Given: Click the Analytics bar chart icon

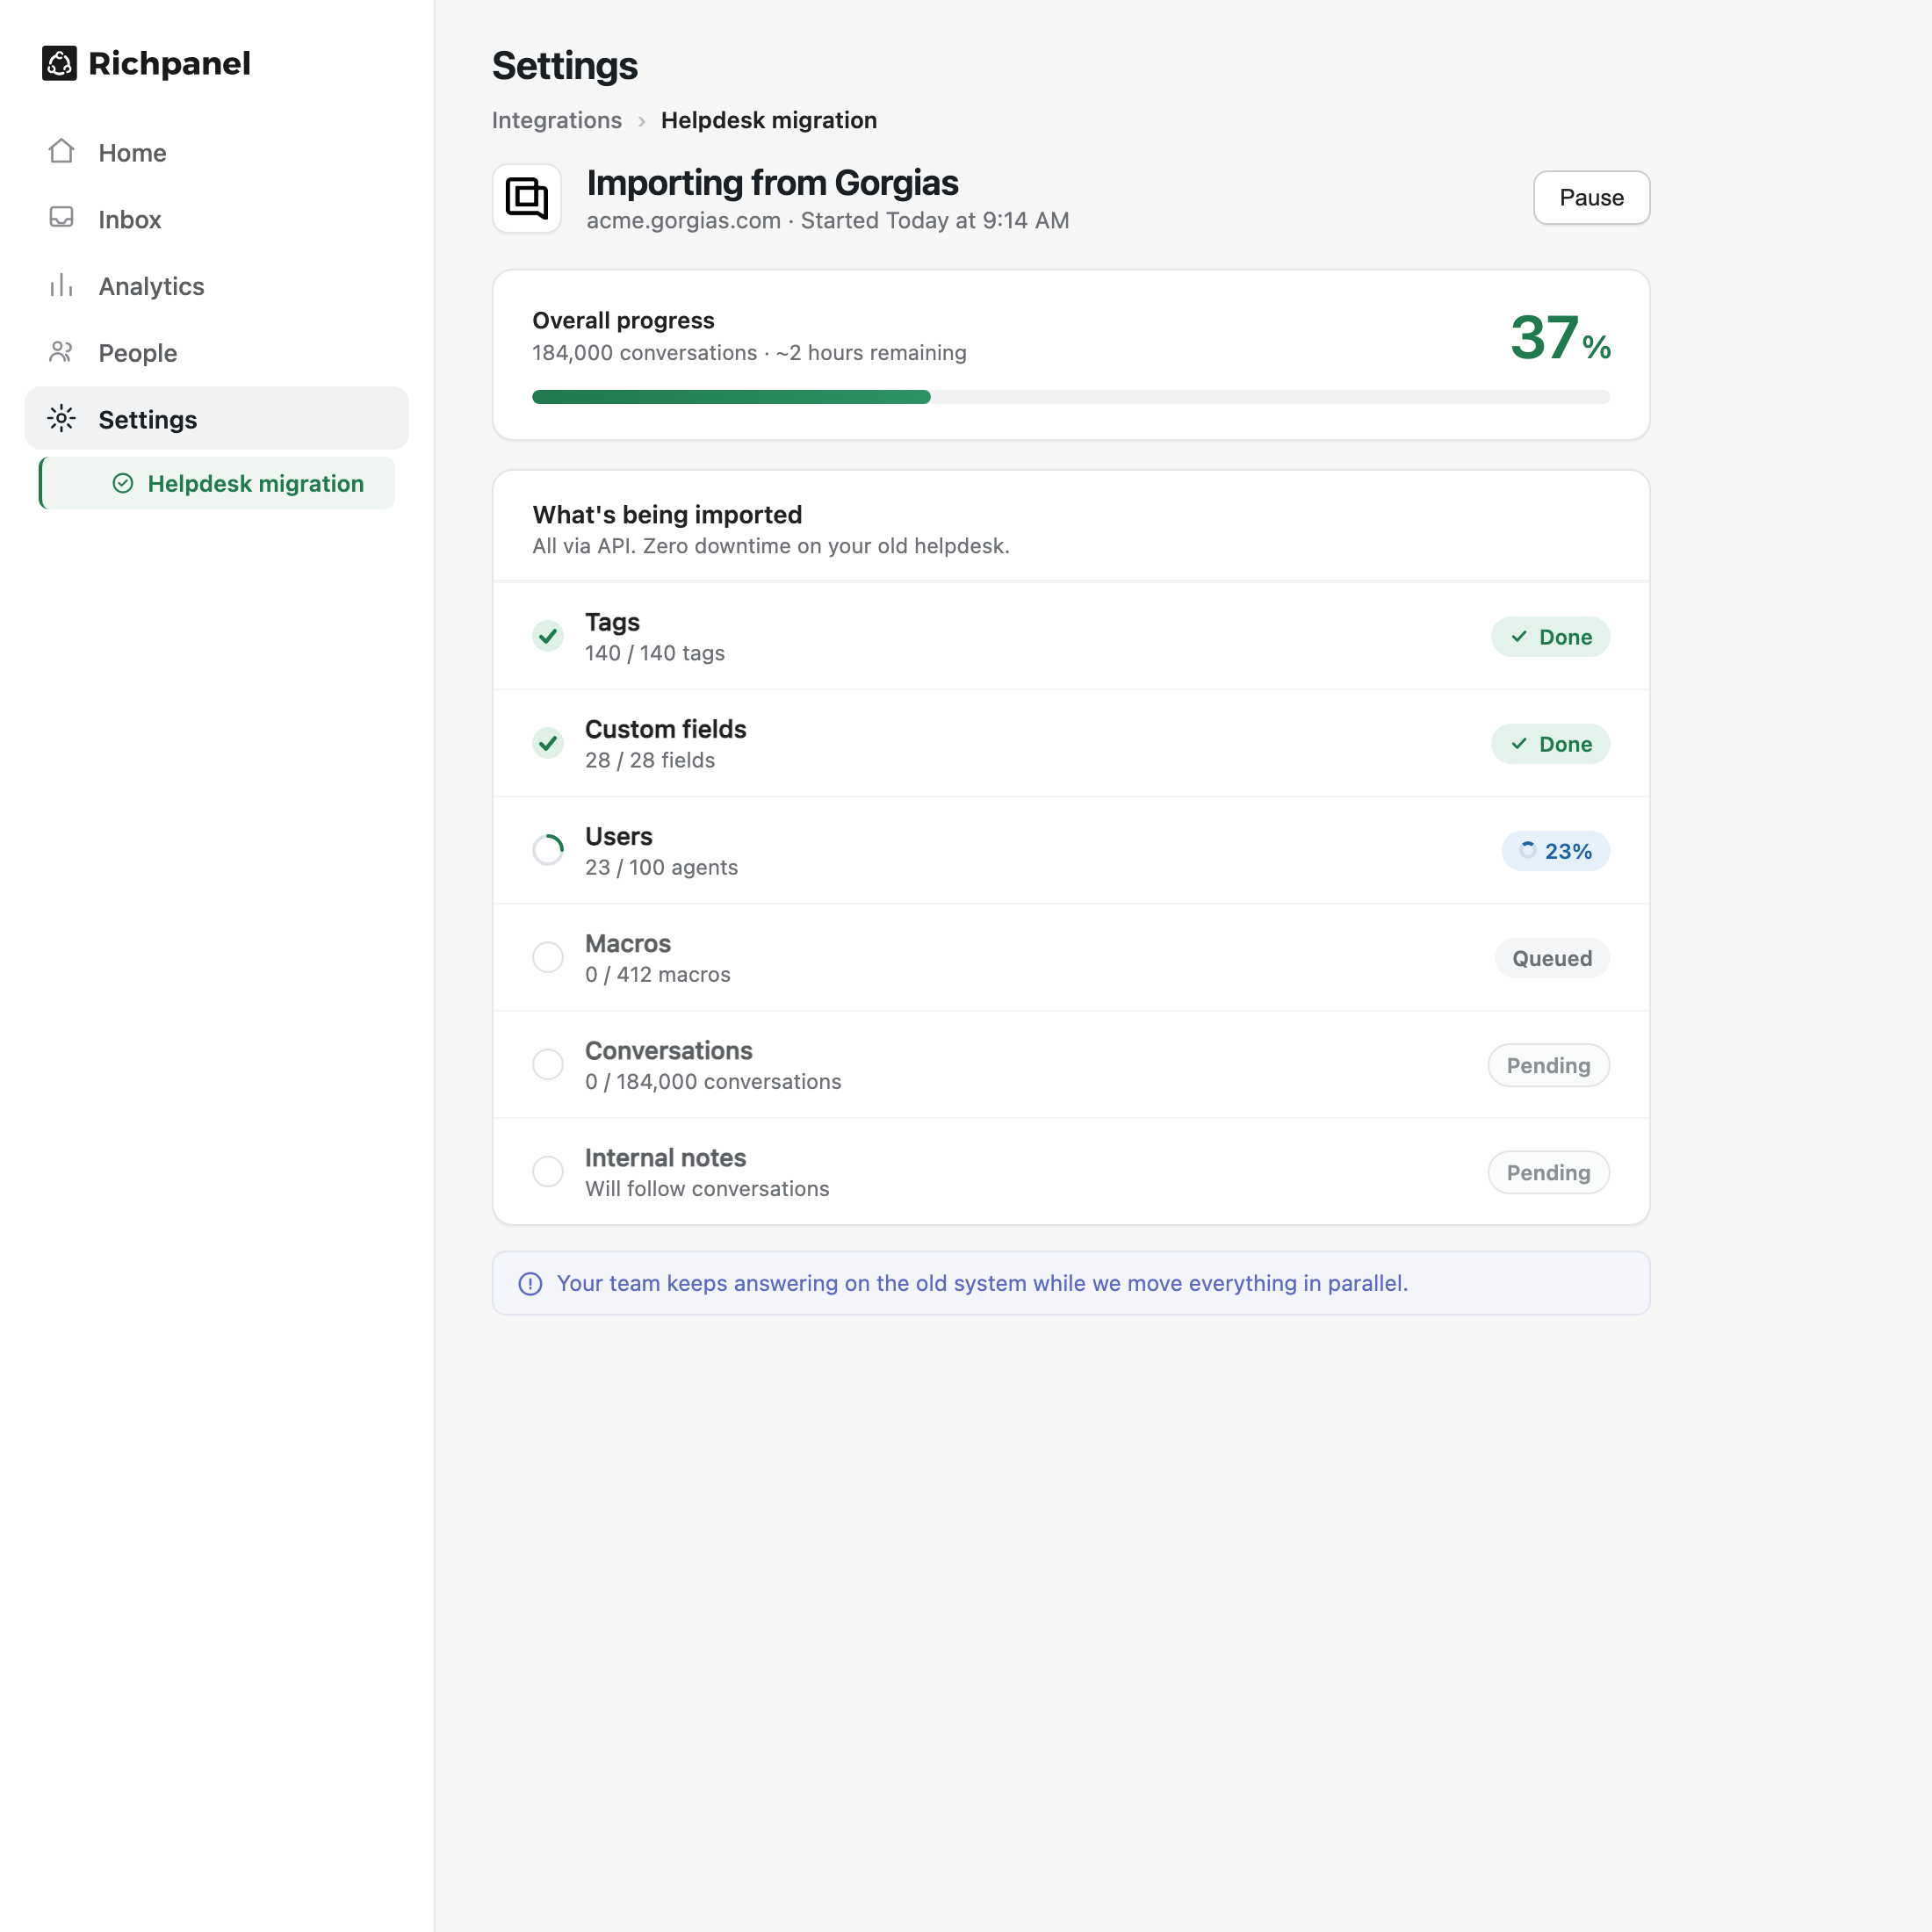Looking at the screenshot, I should (x=62, y=285).
